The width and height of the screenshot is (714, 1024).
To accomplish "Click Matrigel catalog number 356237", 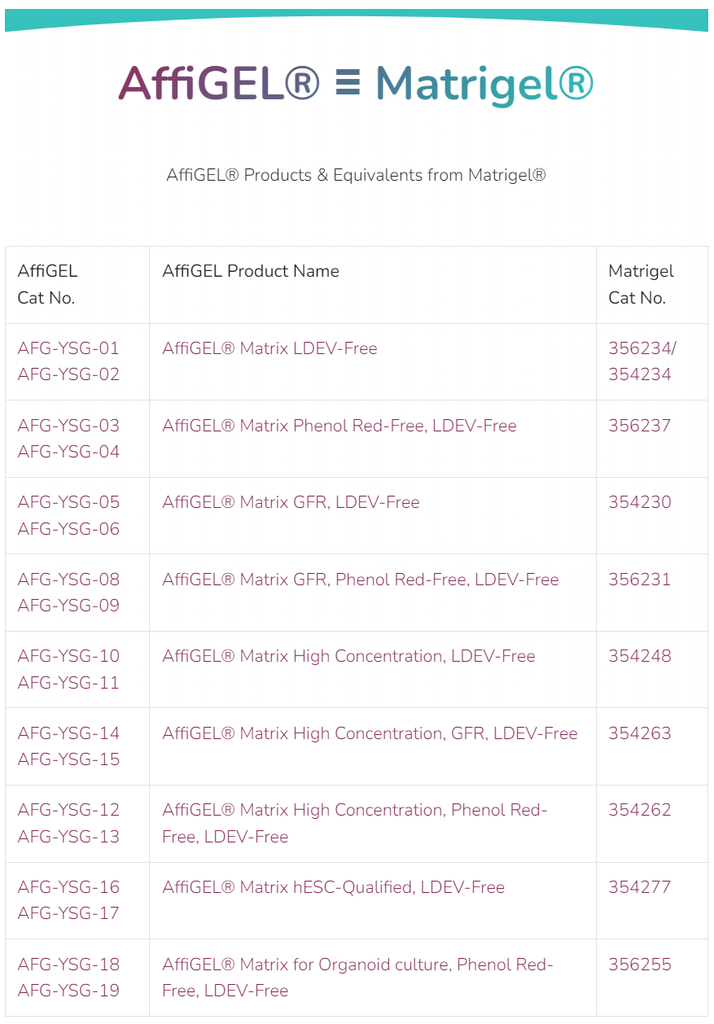I will point(640,425).
